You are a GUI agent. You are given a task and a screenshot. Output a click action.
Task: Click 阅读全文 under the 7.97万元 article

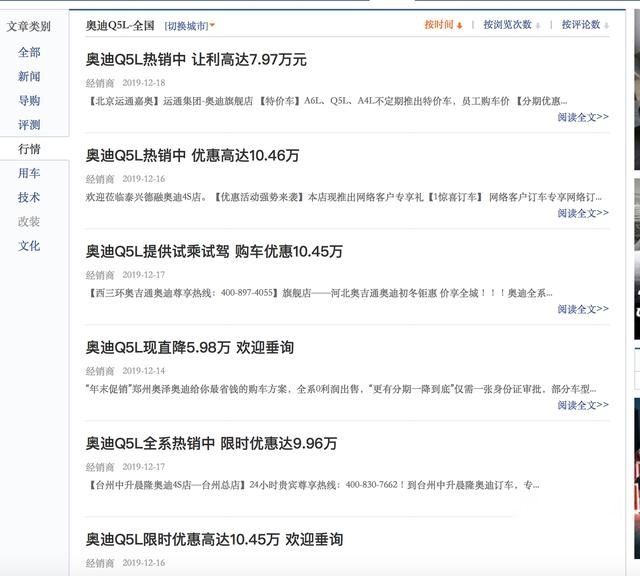click(583, 118)
